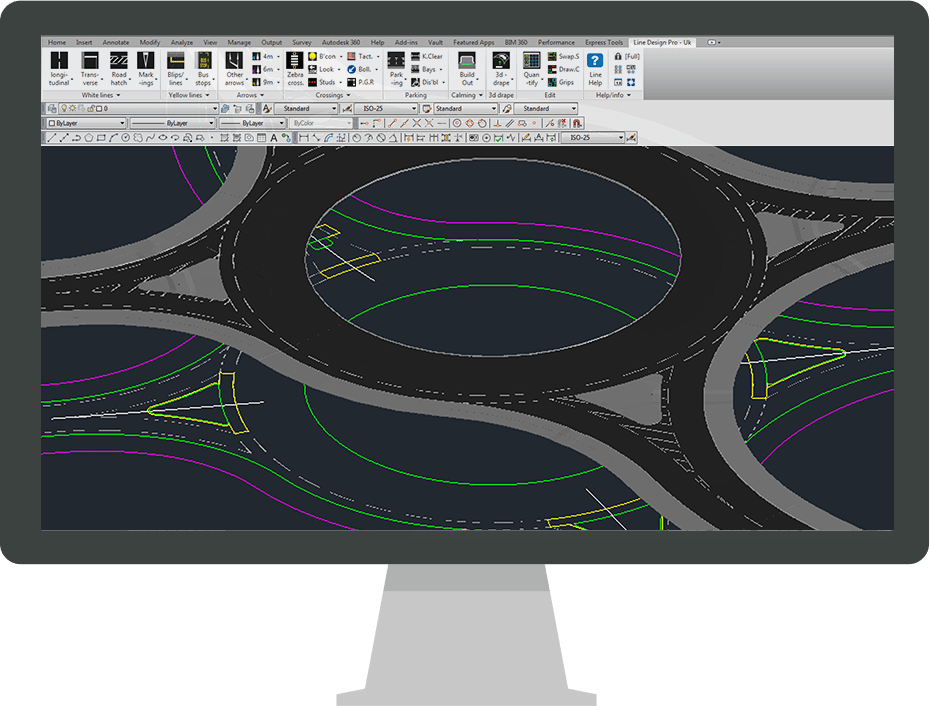The width and height of the screenshot is (930, 706).
Task: Select the Longitudinal white lines tool
Action: (55, 72)
